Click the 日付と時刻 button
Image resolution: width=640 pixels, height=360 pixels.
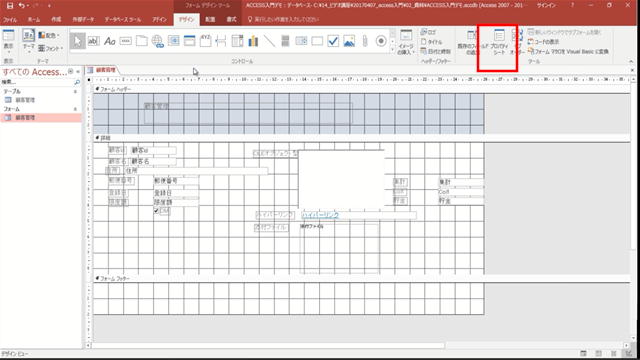tap(436, 51)
